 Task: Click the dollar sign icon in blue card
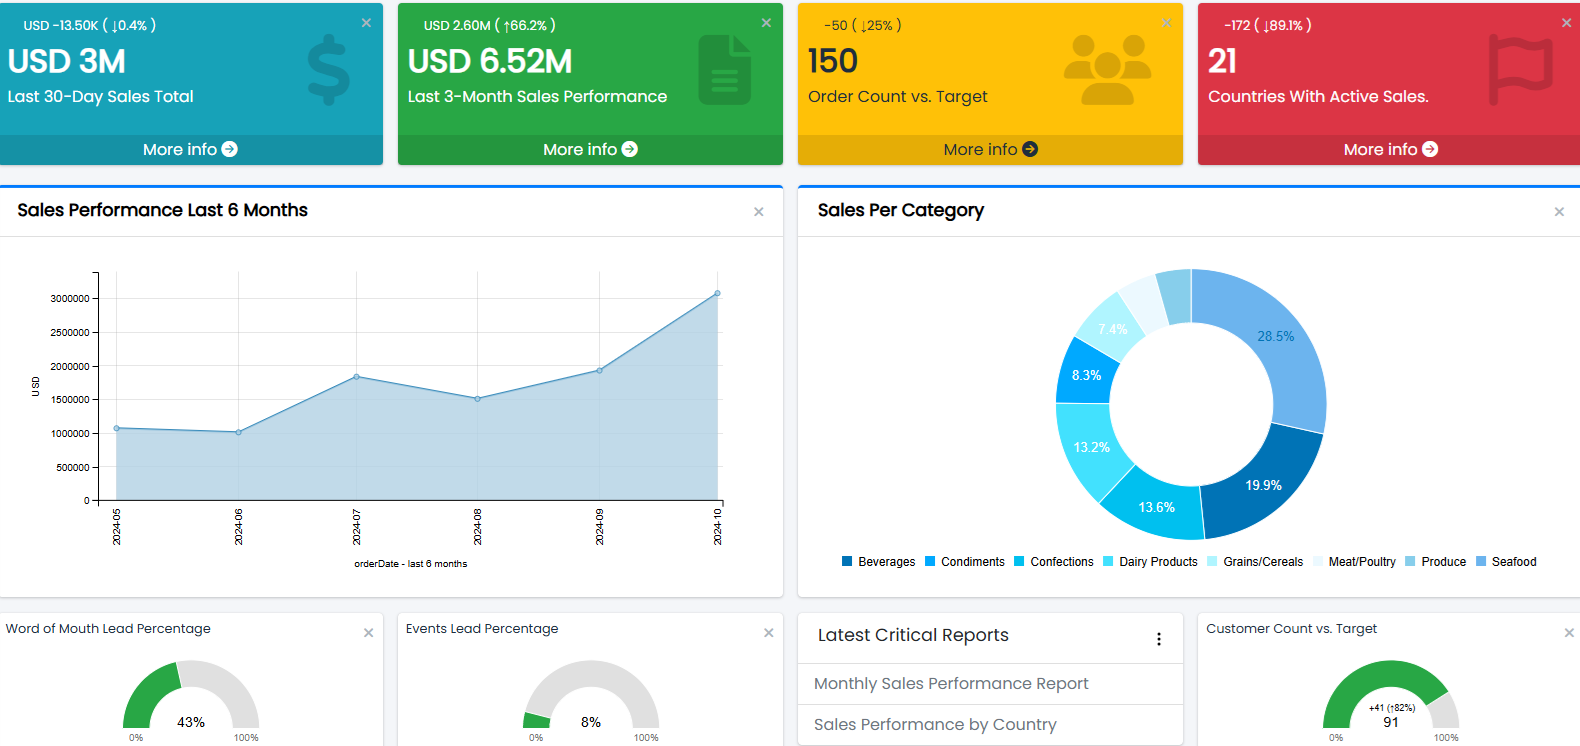click(328, 71)
